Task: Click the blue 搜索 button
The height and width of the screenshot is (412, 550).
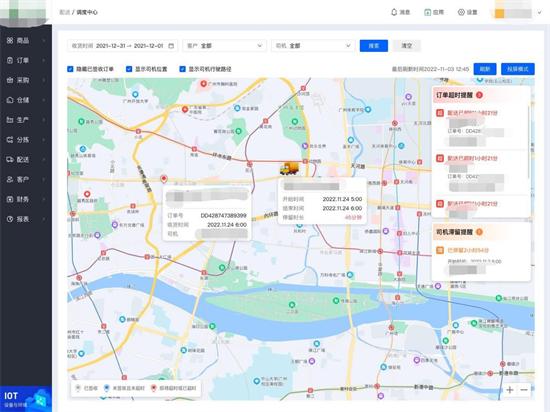Action: (374, 46)
